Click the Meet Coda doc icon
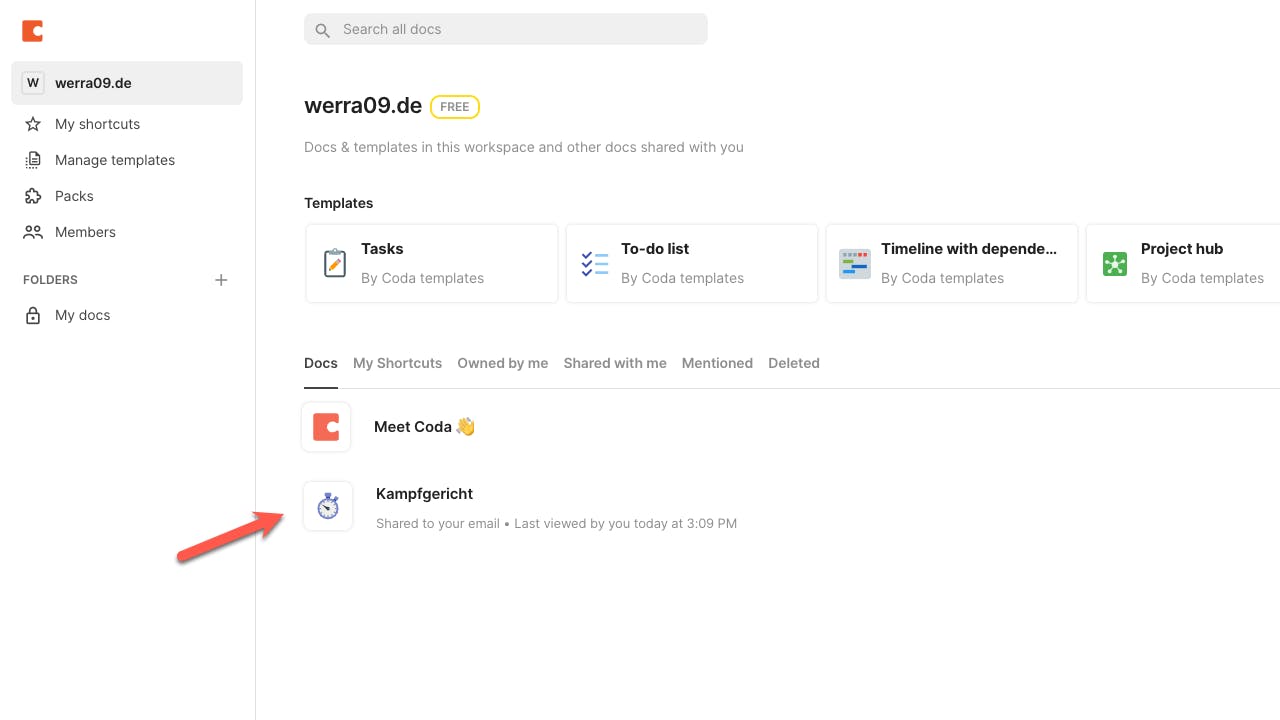 click(x=326, y=427)
